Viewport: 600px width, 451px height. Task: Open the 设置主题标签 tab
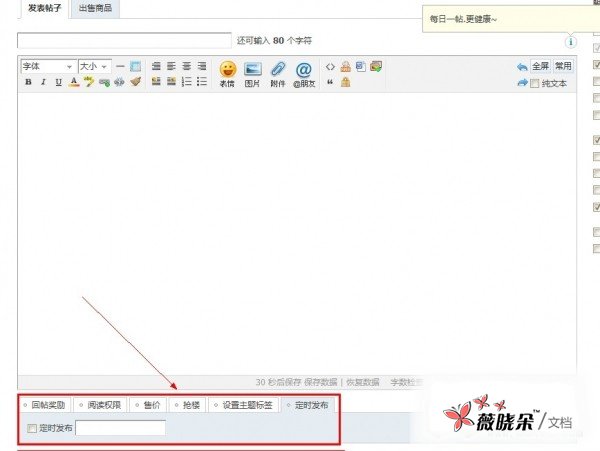243,405
